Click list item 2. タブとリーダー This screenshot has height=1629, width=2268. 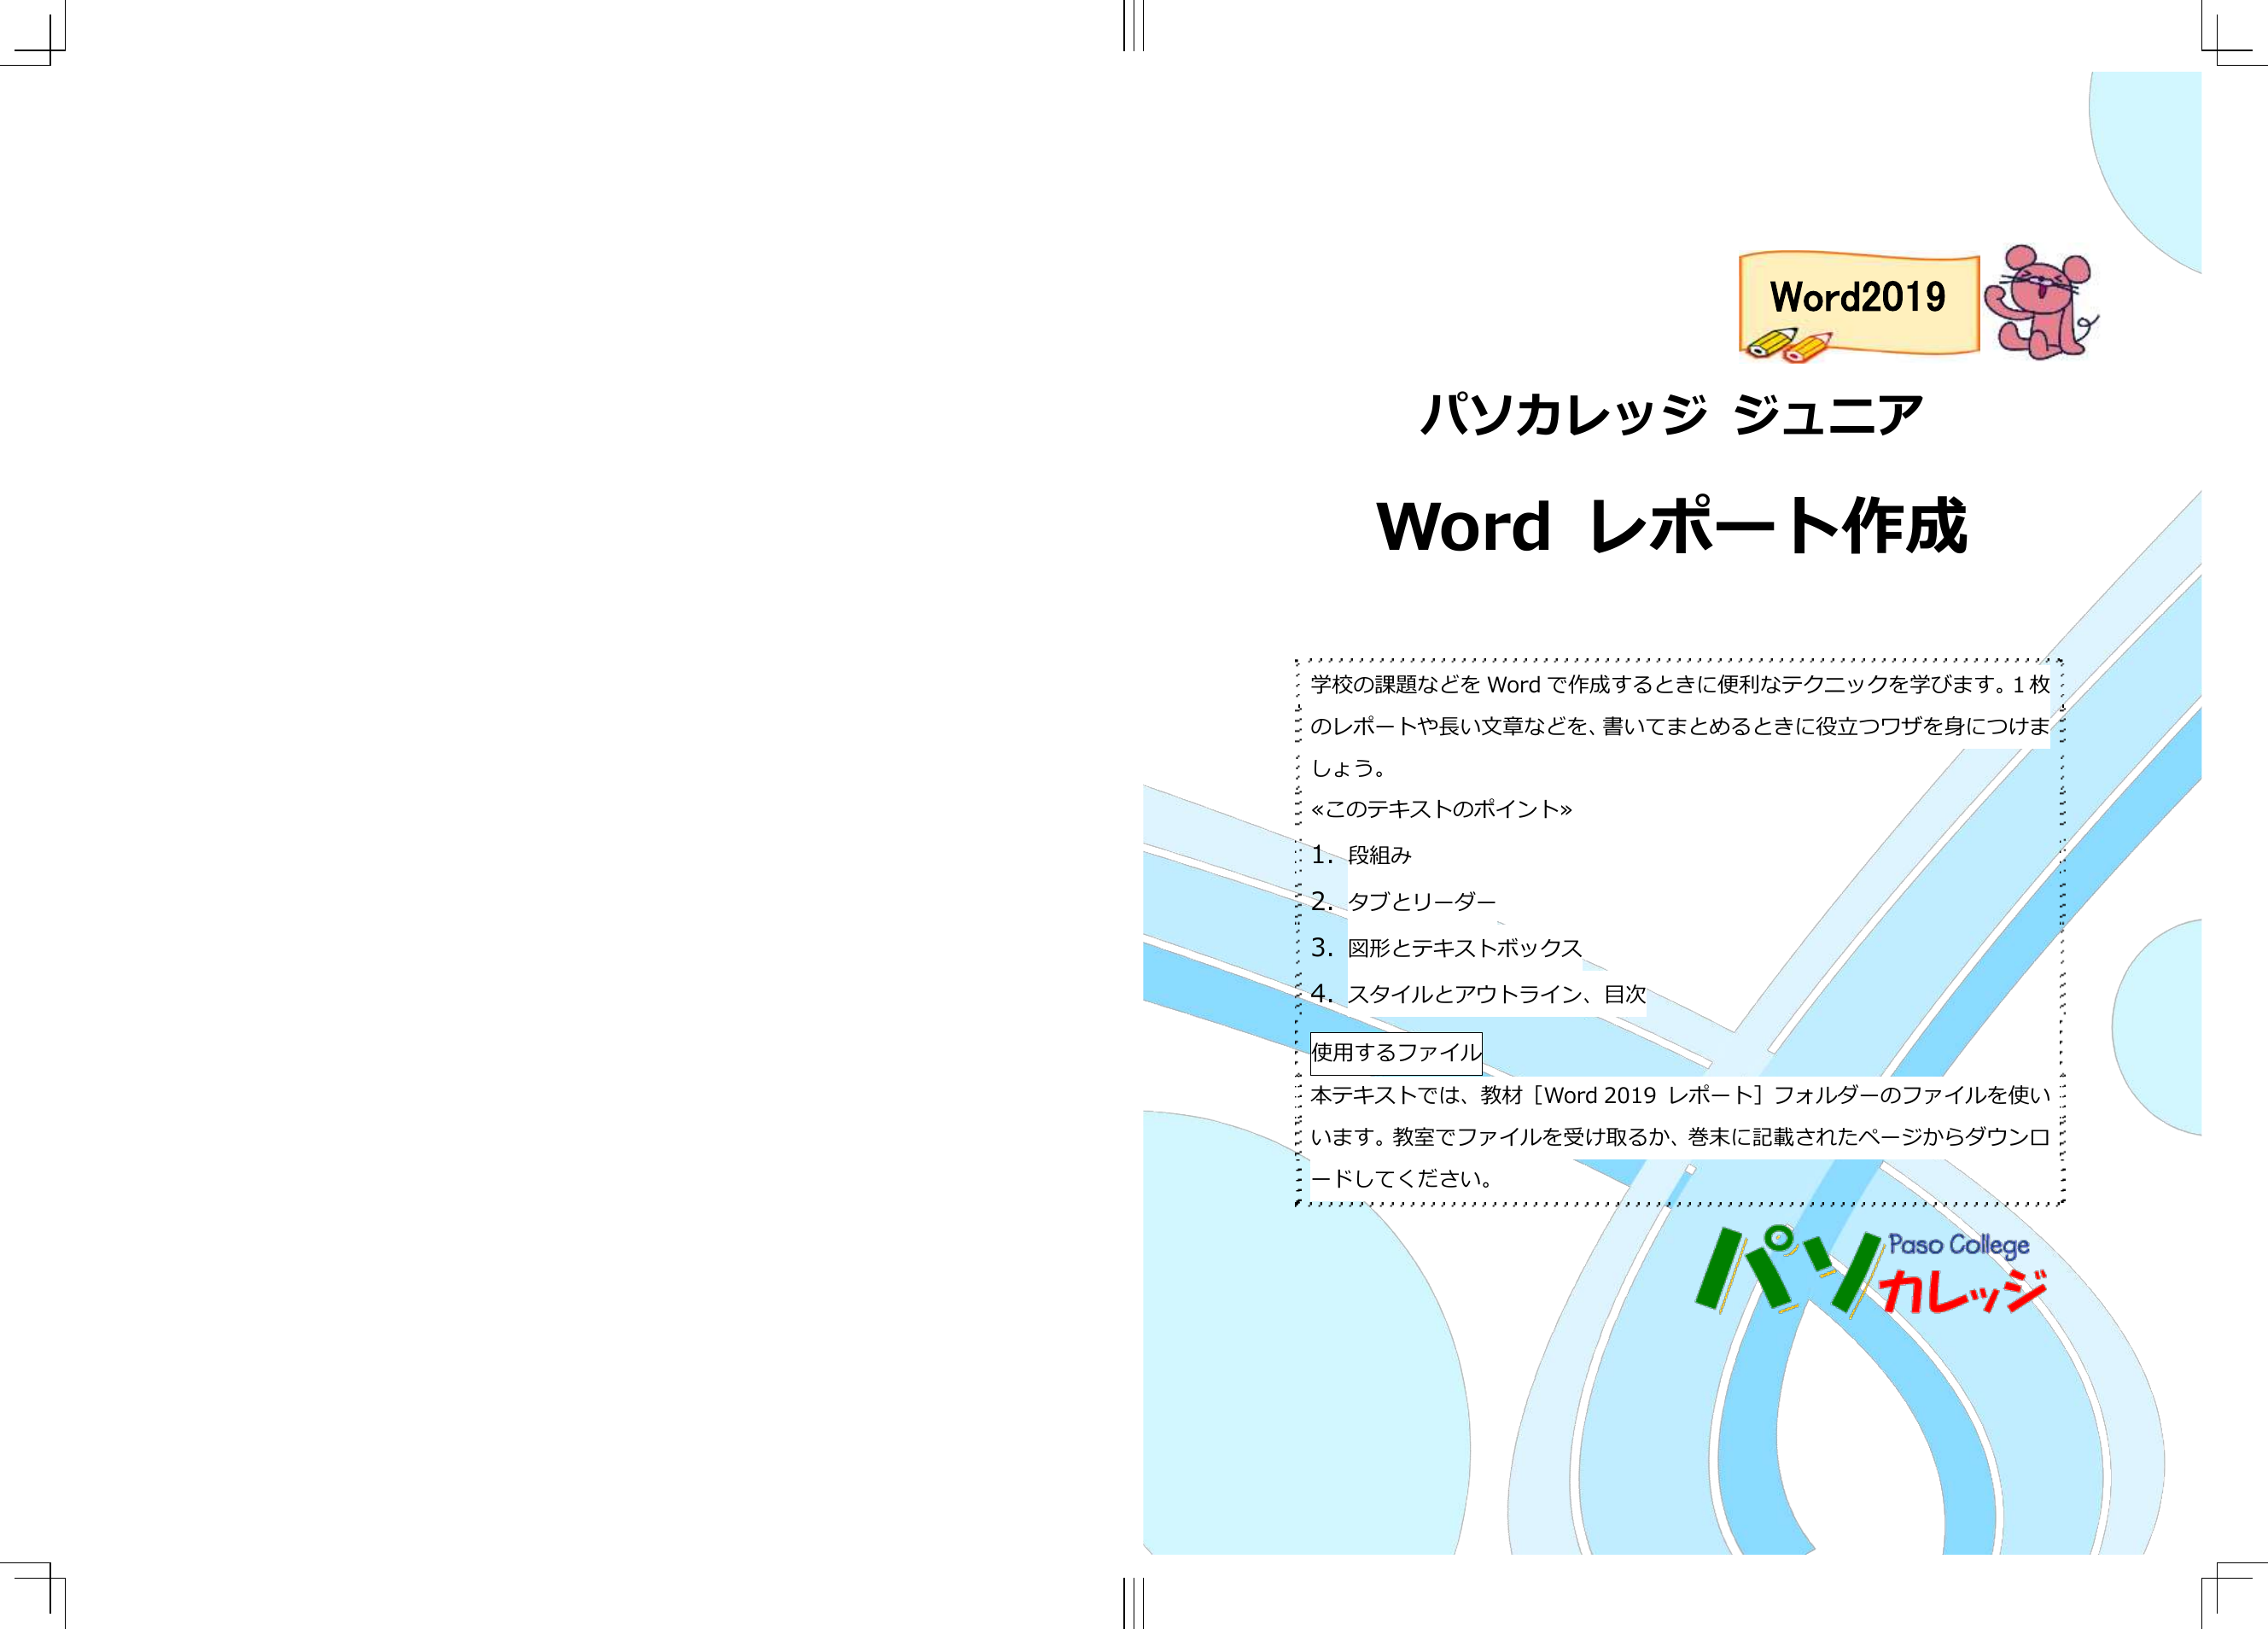(1403, 901)
